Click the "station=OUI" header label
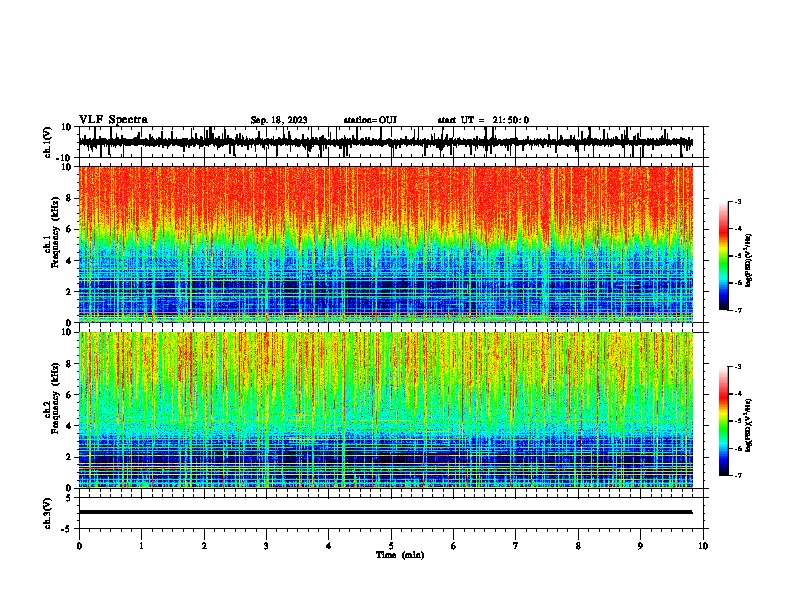 pos(370,120)
